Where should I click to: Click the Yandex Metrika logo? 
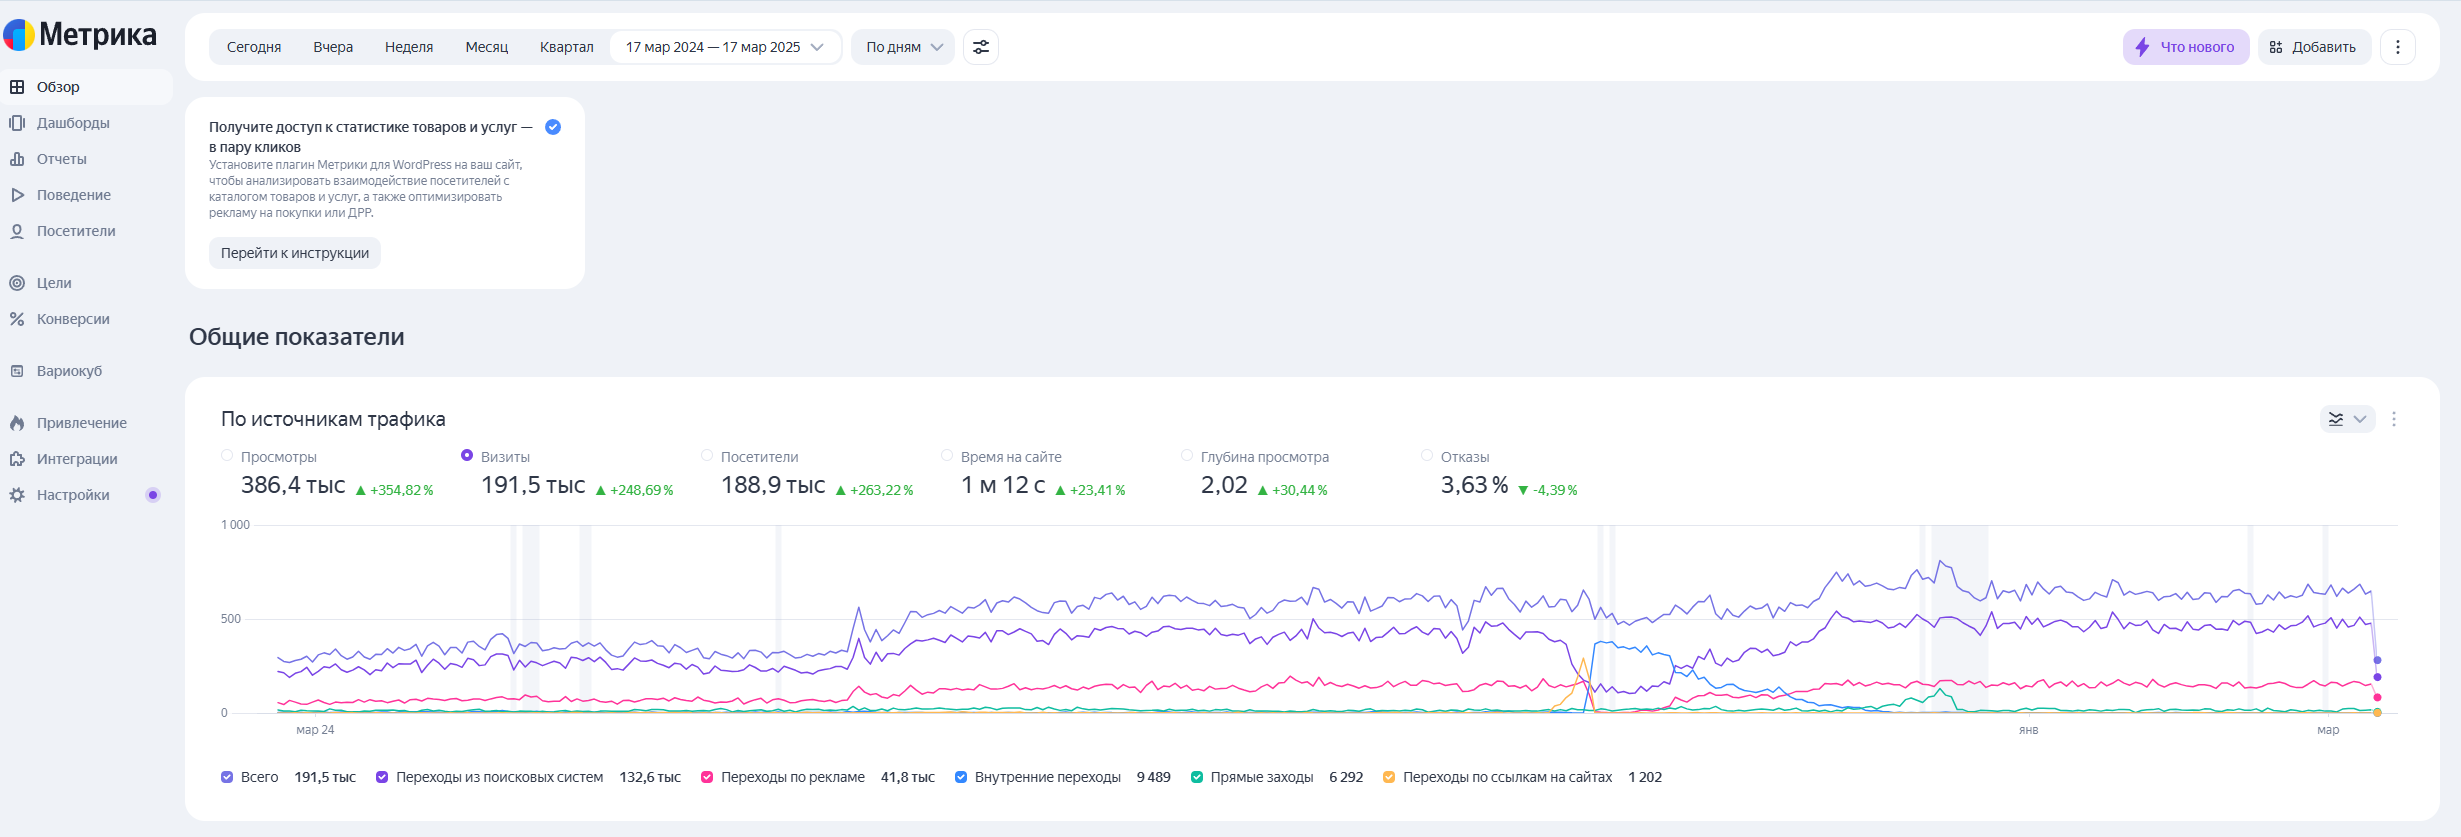coord(80,35)
